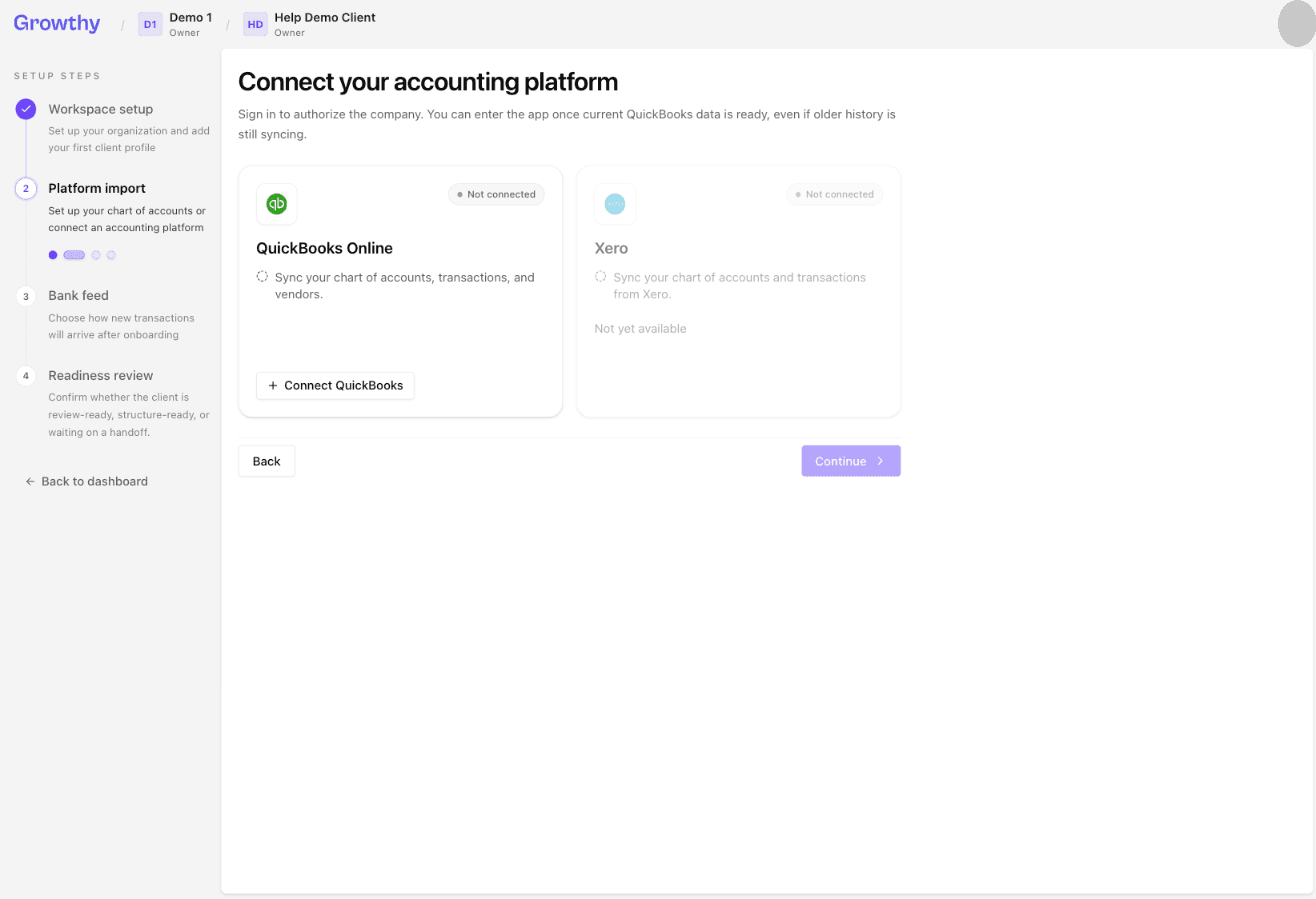The height and width of the screenshot is (899, 1316).
Task: Click the Xero card title
Action: pyautogui.click(x=611, y=248)
